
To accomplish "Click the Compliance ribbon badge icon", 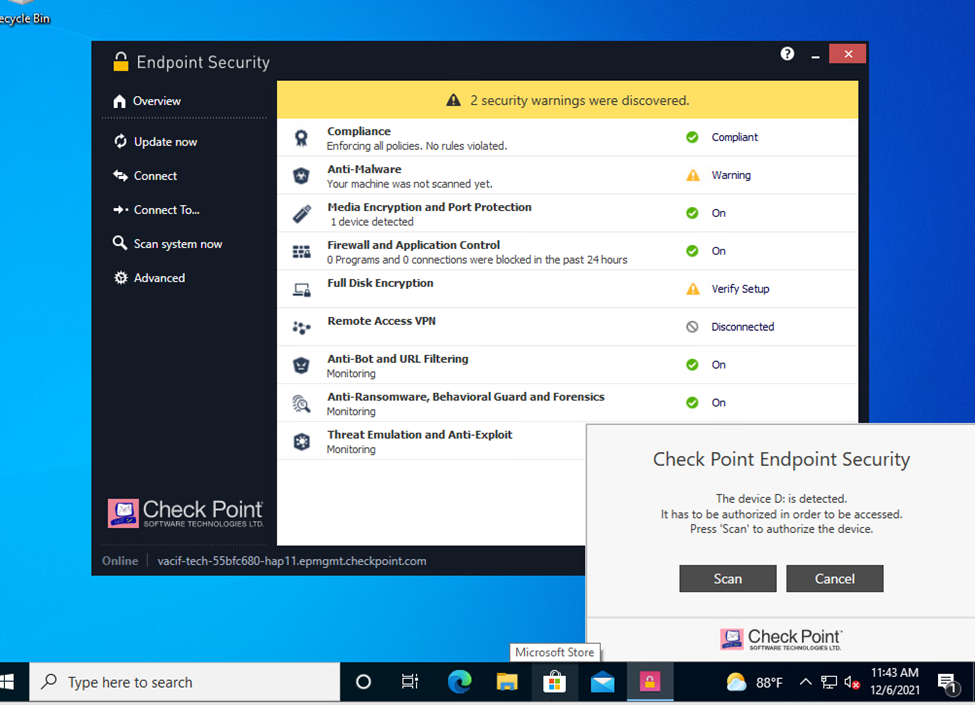I will point(302,137).
